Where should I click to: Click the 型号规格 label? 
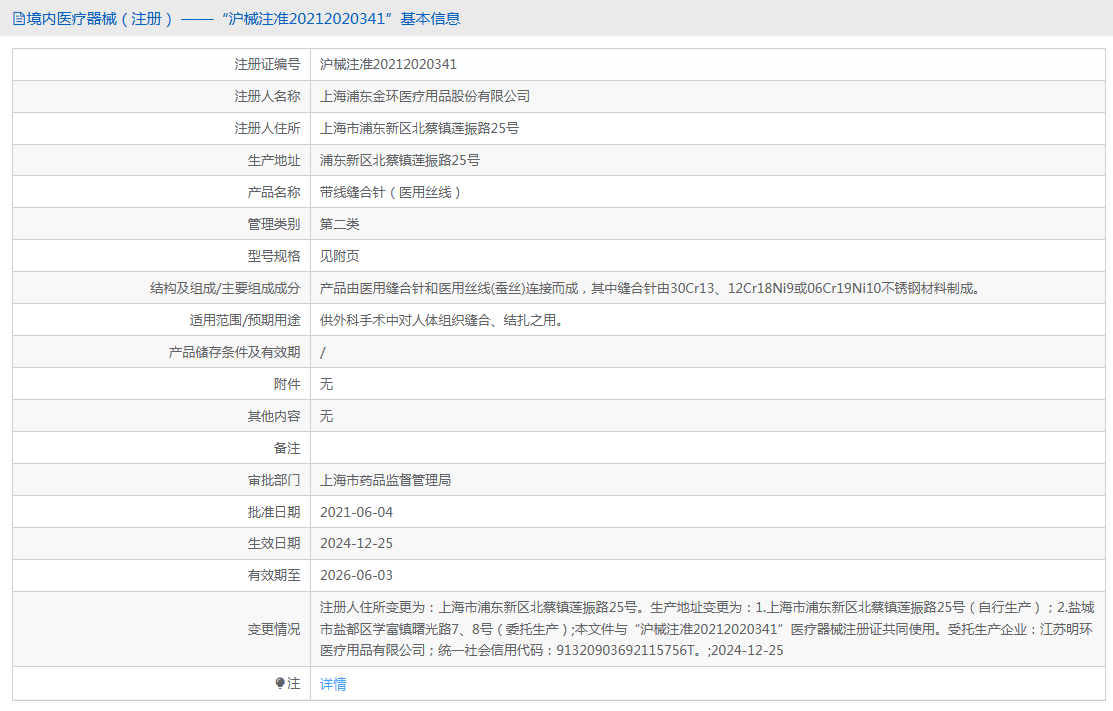[x=274, y=256]
